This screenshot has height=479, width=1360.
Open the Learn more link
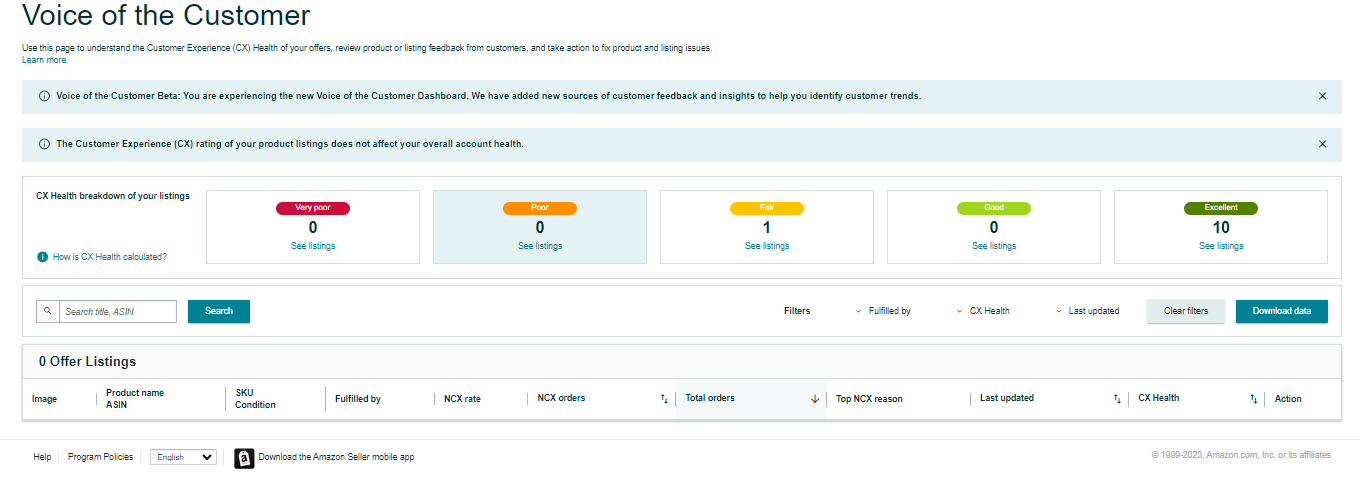point(44,60)
